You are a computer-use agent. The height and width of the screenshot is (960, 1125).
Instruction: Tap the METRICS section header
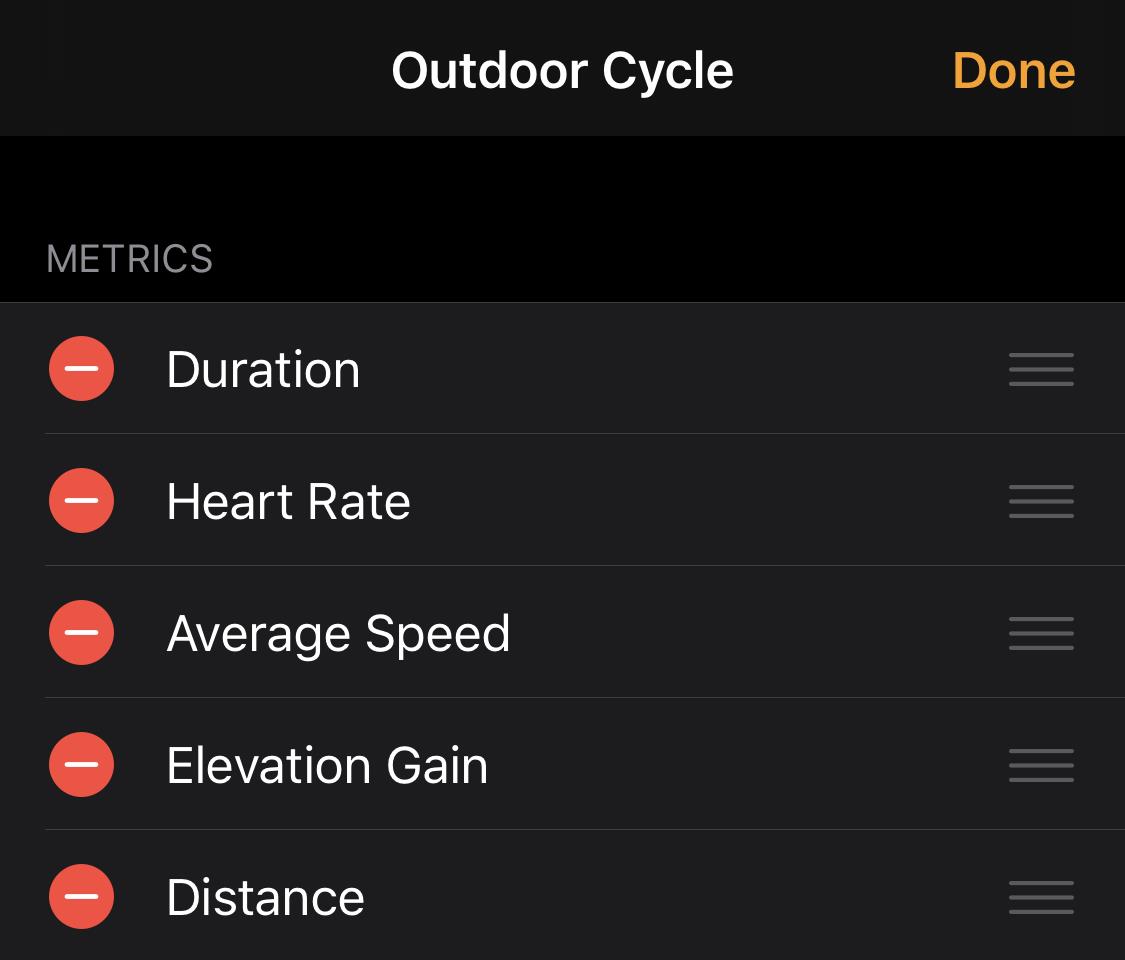129,259
